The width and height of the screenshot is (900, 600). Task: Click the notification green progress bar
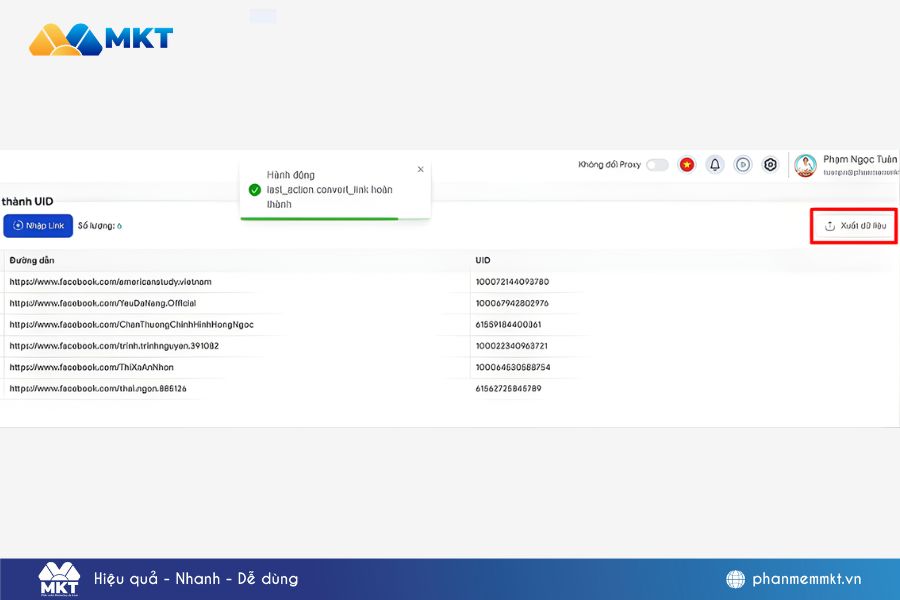(320, 218)
